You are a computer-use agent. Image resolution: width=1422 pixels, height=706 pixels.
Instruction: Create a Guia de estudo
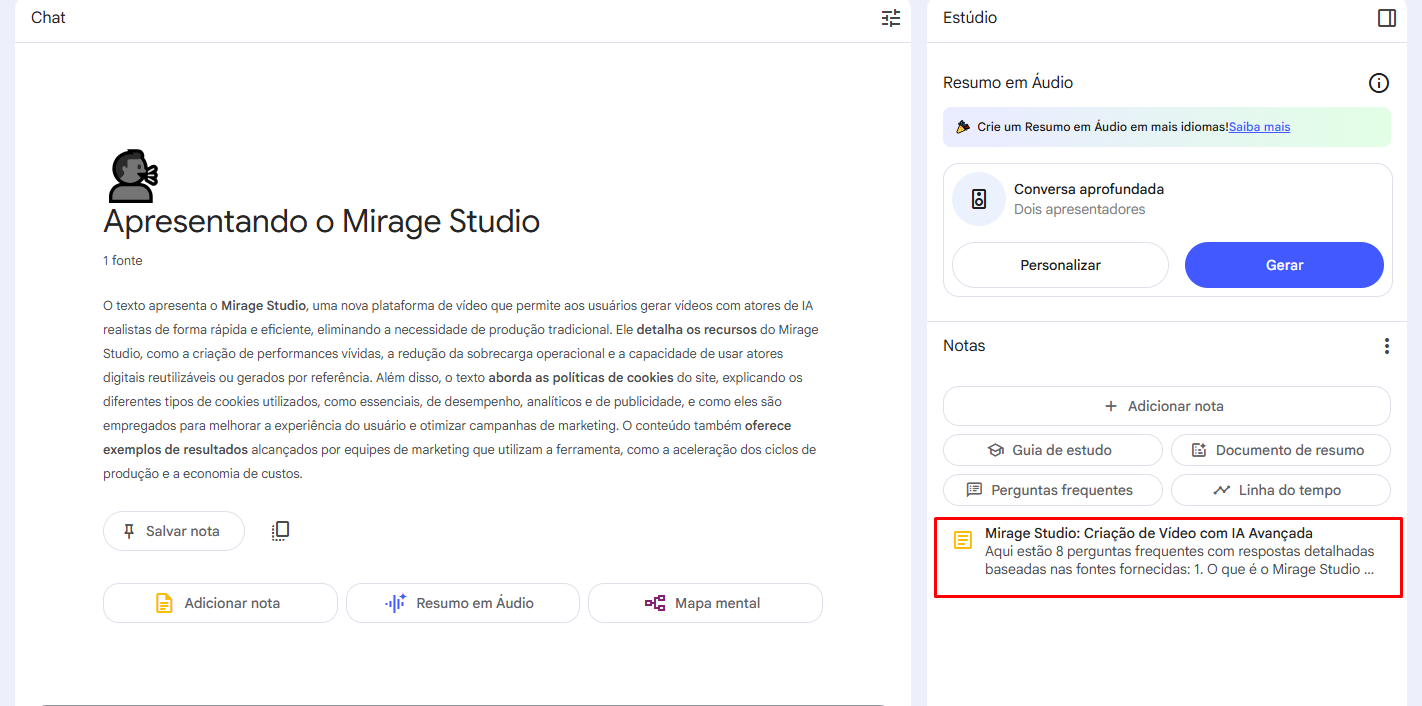(x=1053, y=450)
